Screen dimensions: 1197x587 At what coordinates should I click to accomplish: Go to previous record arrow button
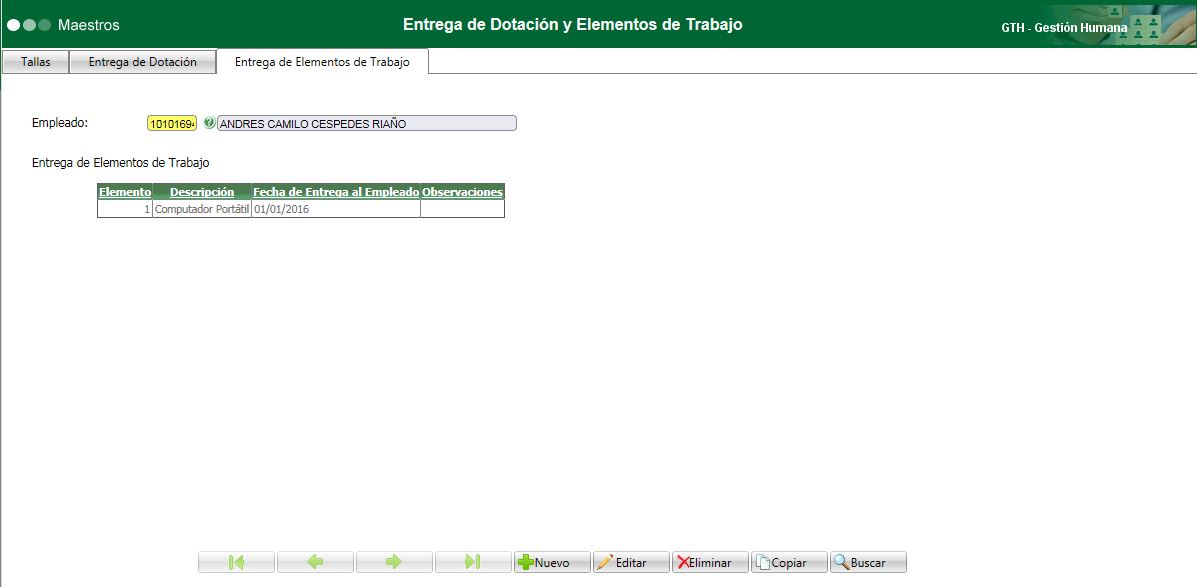point(315,563)
